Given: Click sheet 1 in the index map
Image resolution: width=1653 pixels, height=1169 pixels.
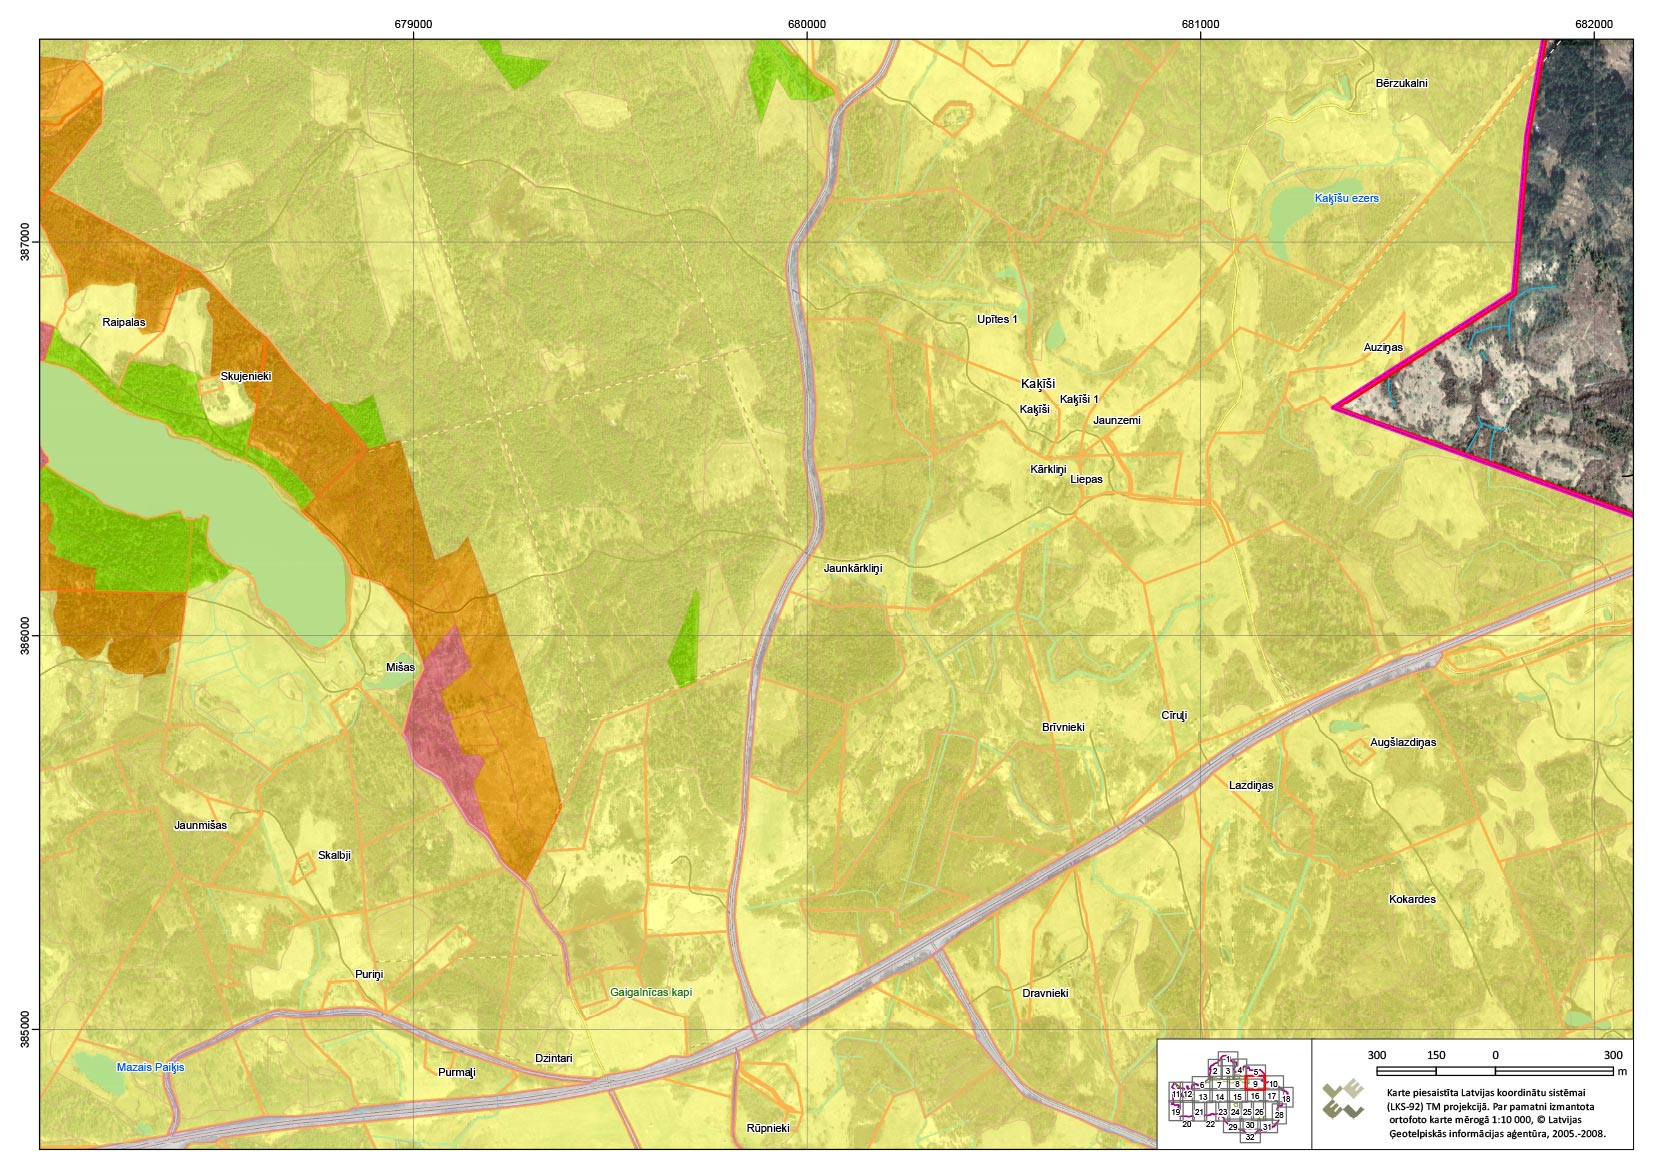Looking at the screenshot, I should pyautogui.click(x=1228, y=1060).
